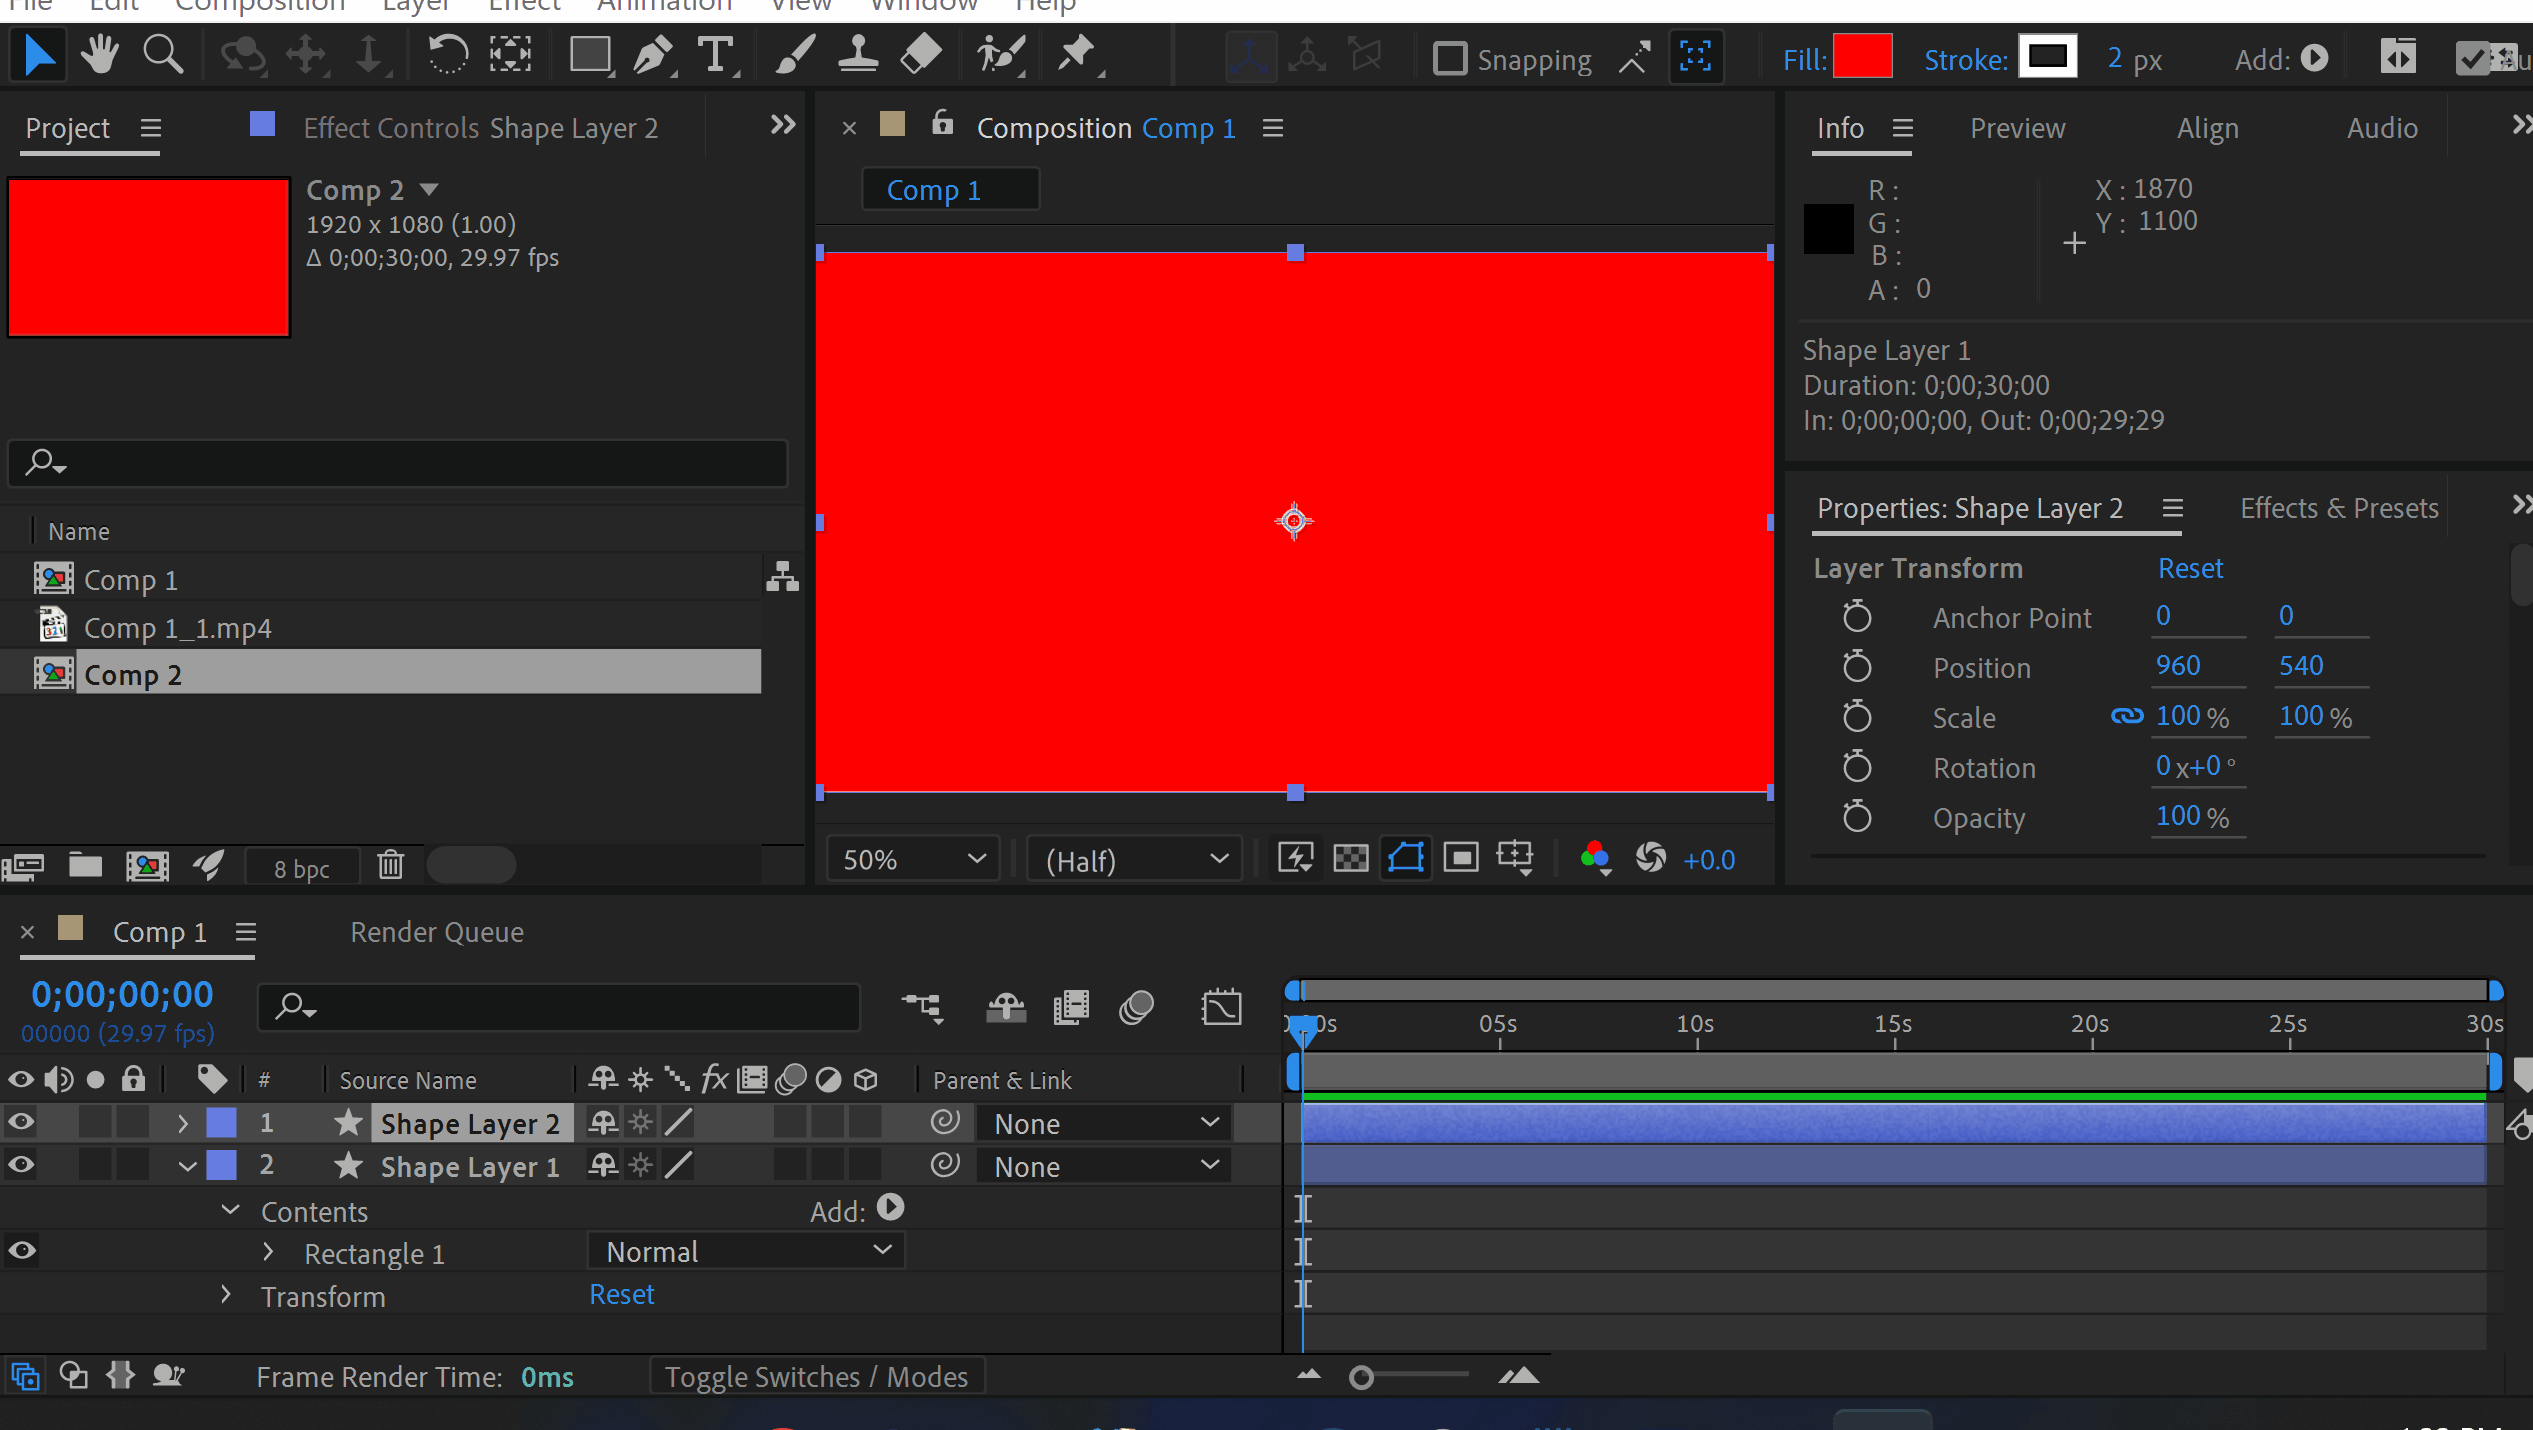Viewport: 2533px width, 1430px height.
Task: Open Rectangle 1 Normal blend mode dropdown
Action: point(747,1251)
